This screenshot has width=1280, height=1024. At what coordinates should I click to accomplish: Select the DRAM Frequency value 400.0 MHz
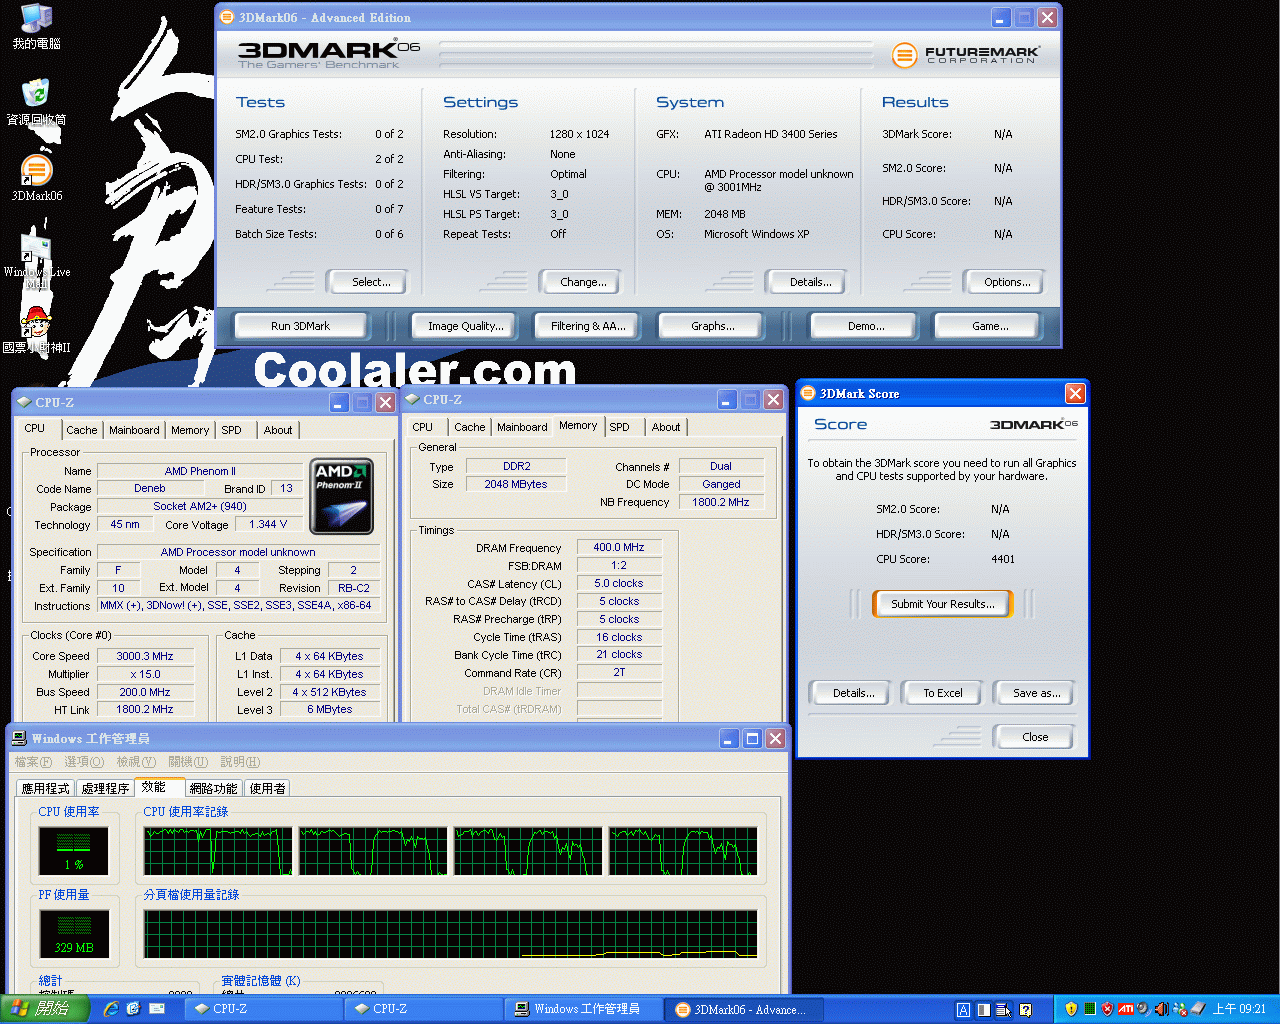coord(619,547)
